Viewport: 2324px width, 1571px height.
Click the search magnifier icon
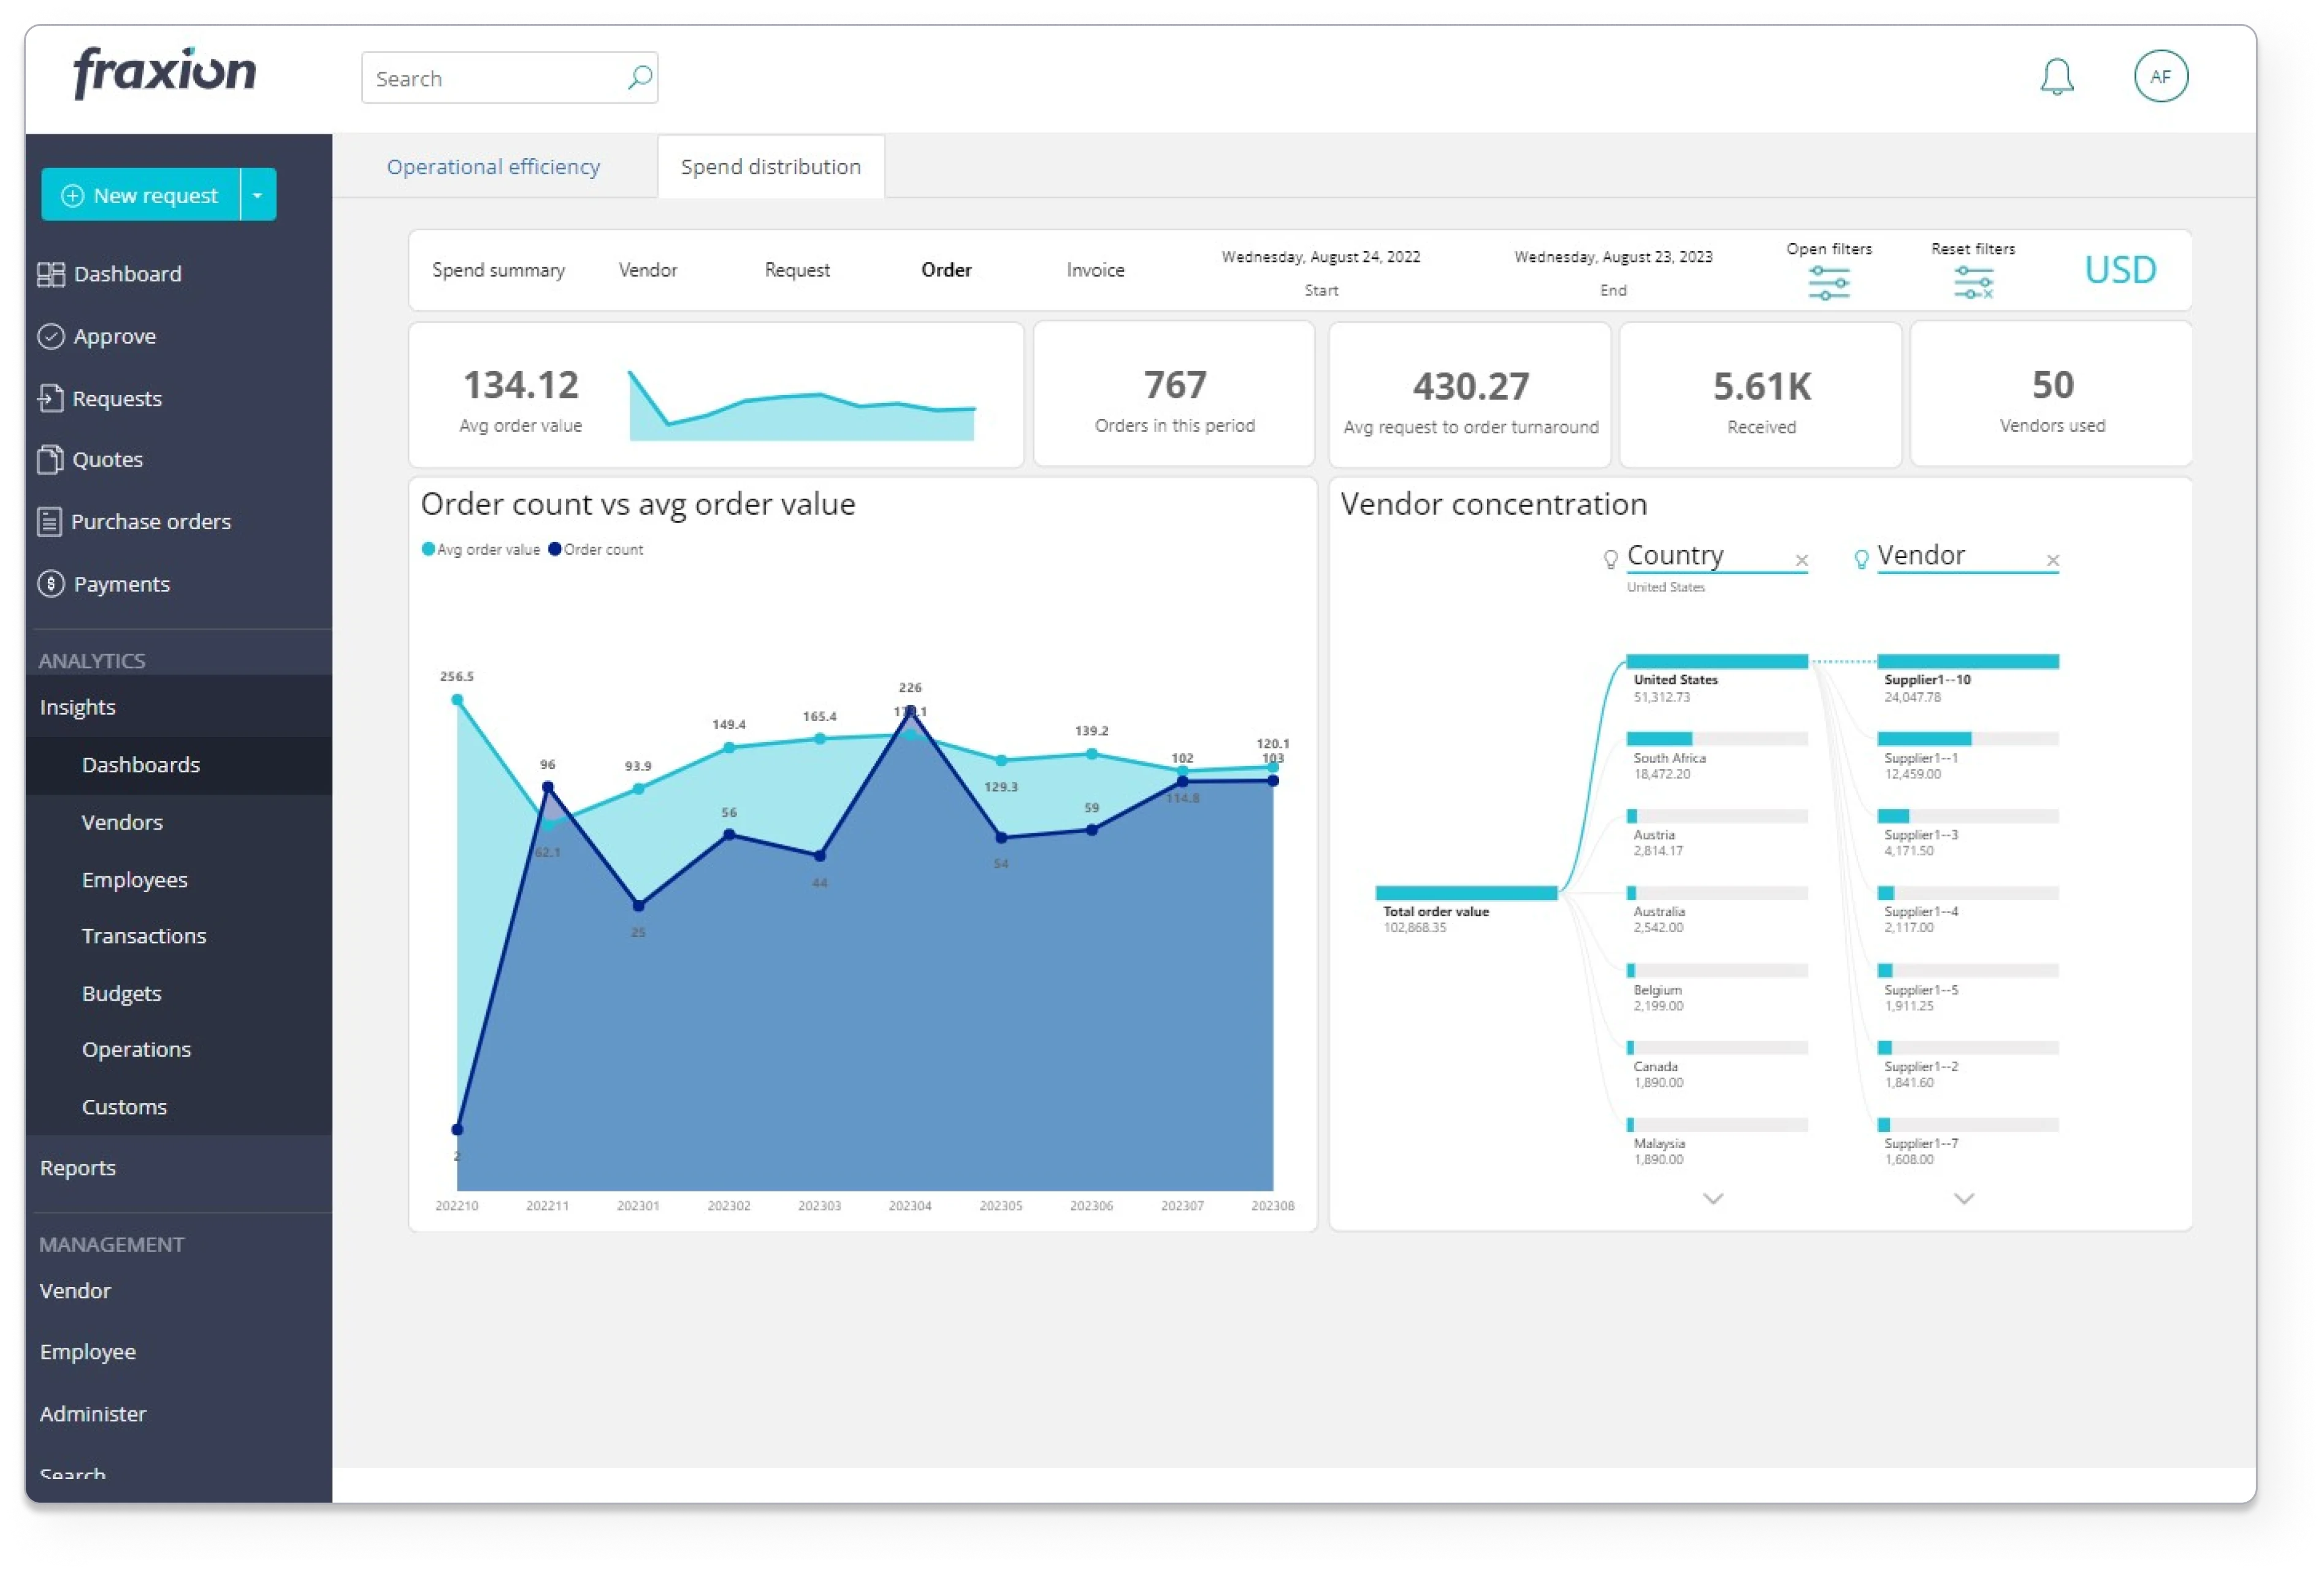(639, 77)
